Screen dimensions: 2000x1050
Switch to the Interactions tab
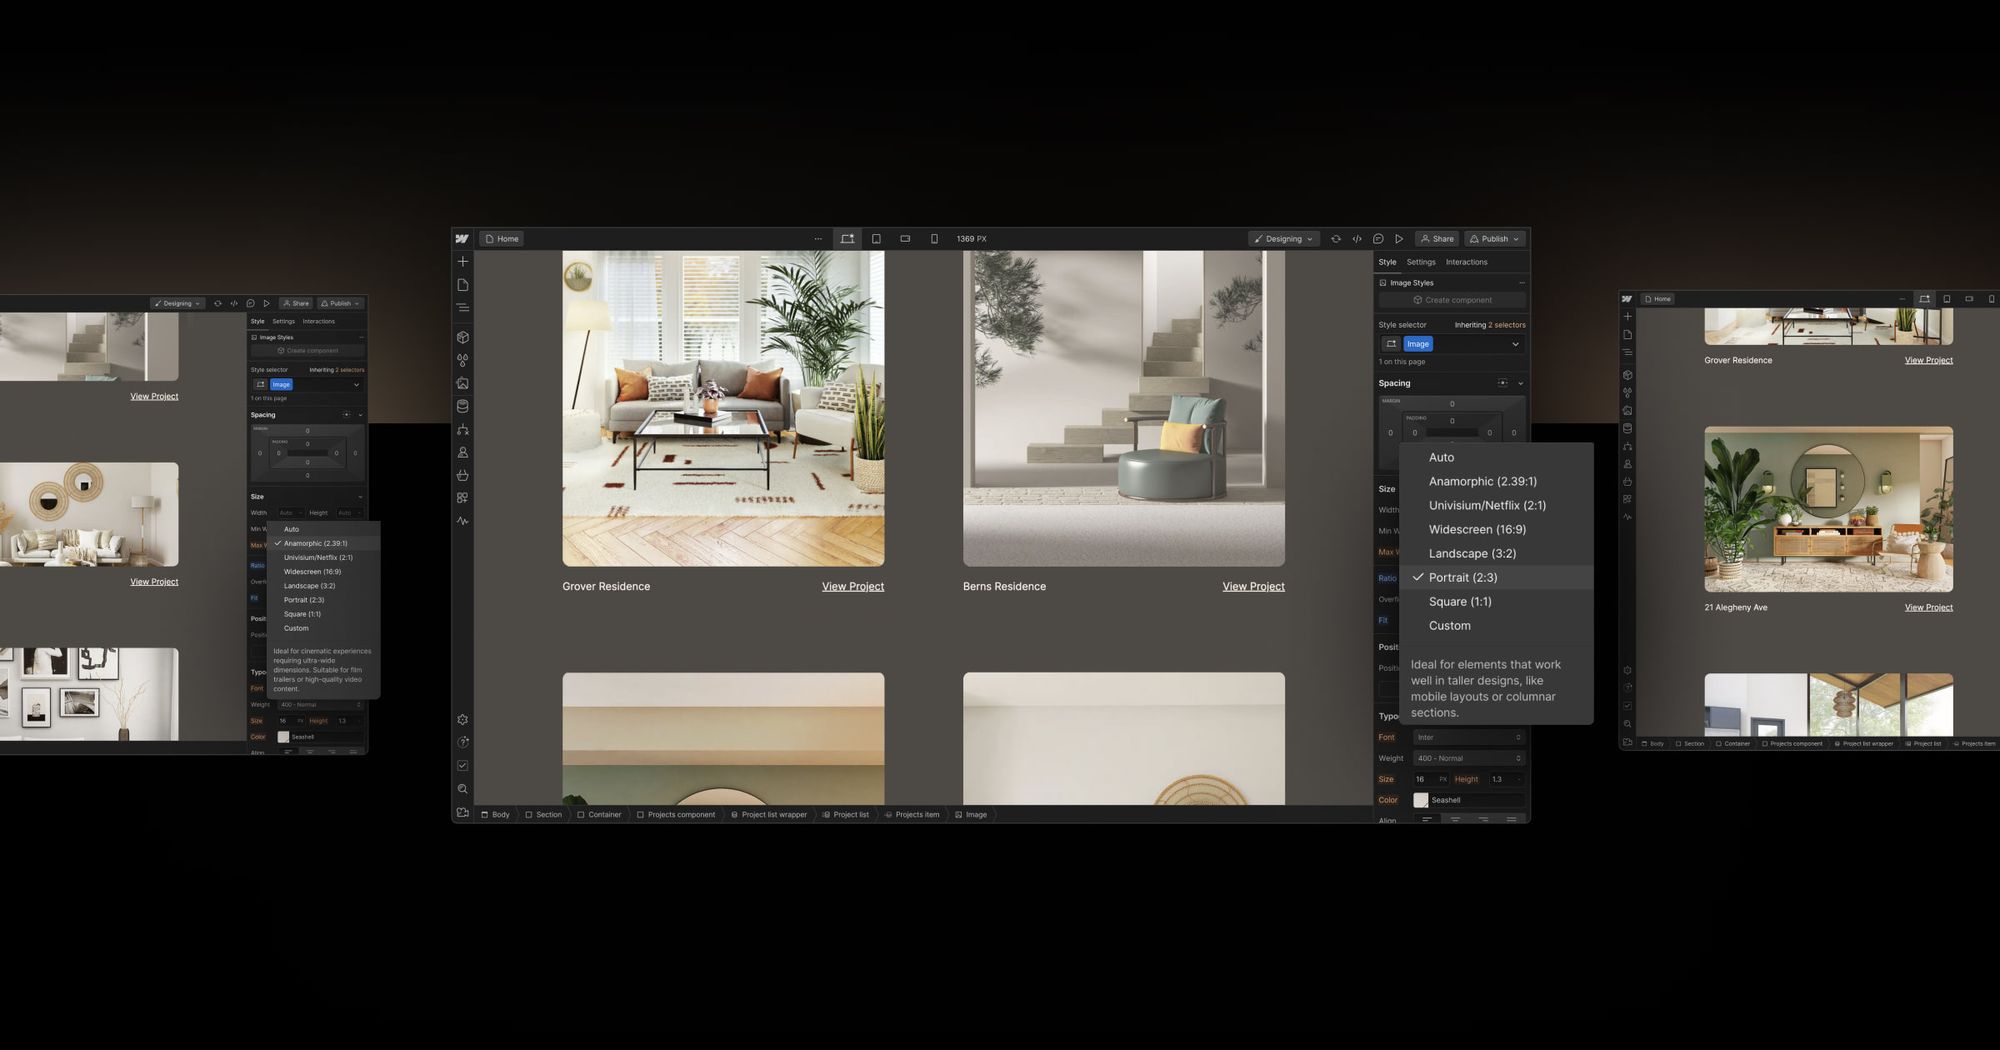pos(1466,262)
